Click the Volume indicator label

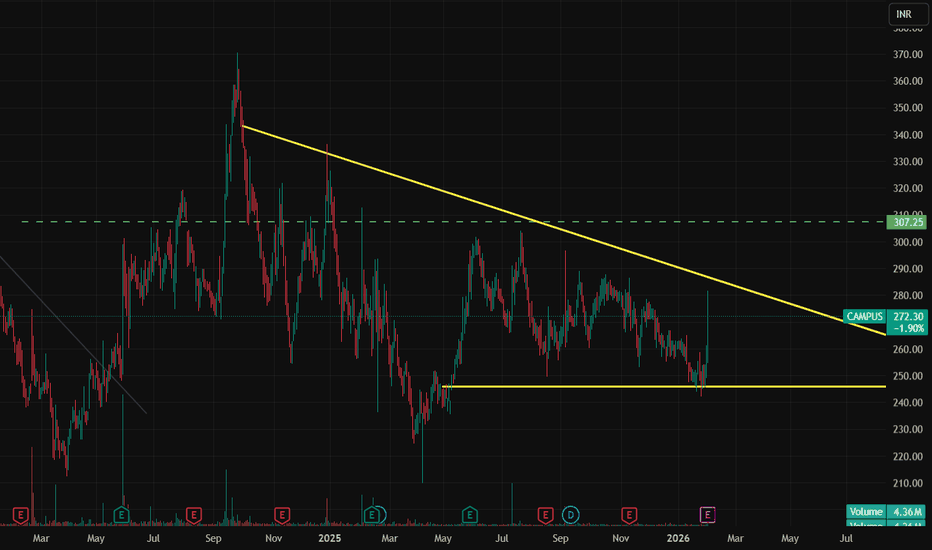[865, 512]
